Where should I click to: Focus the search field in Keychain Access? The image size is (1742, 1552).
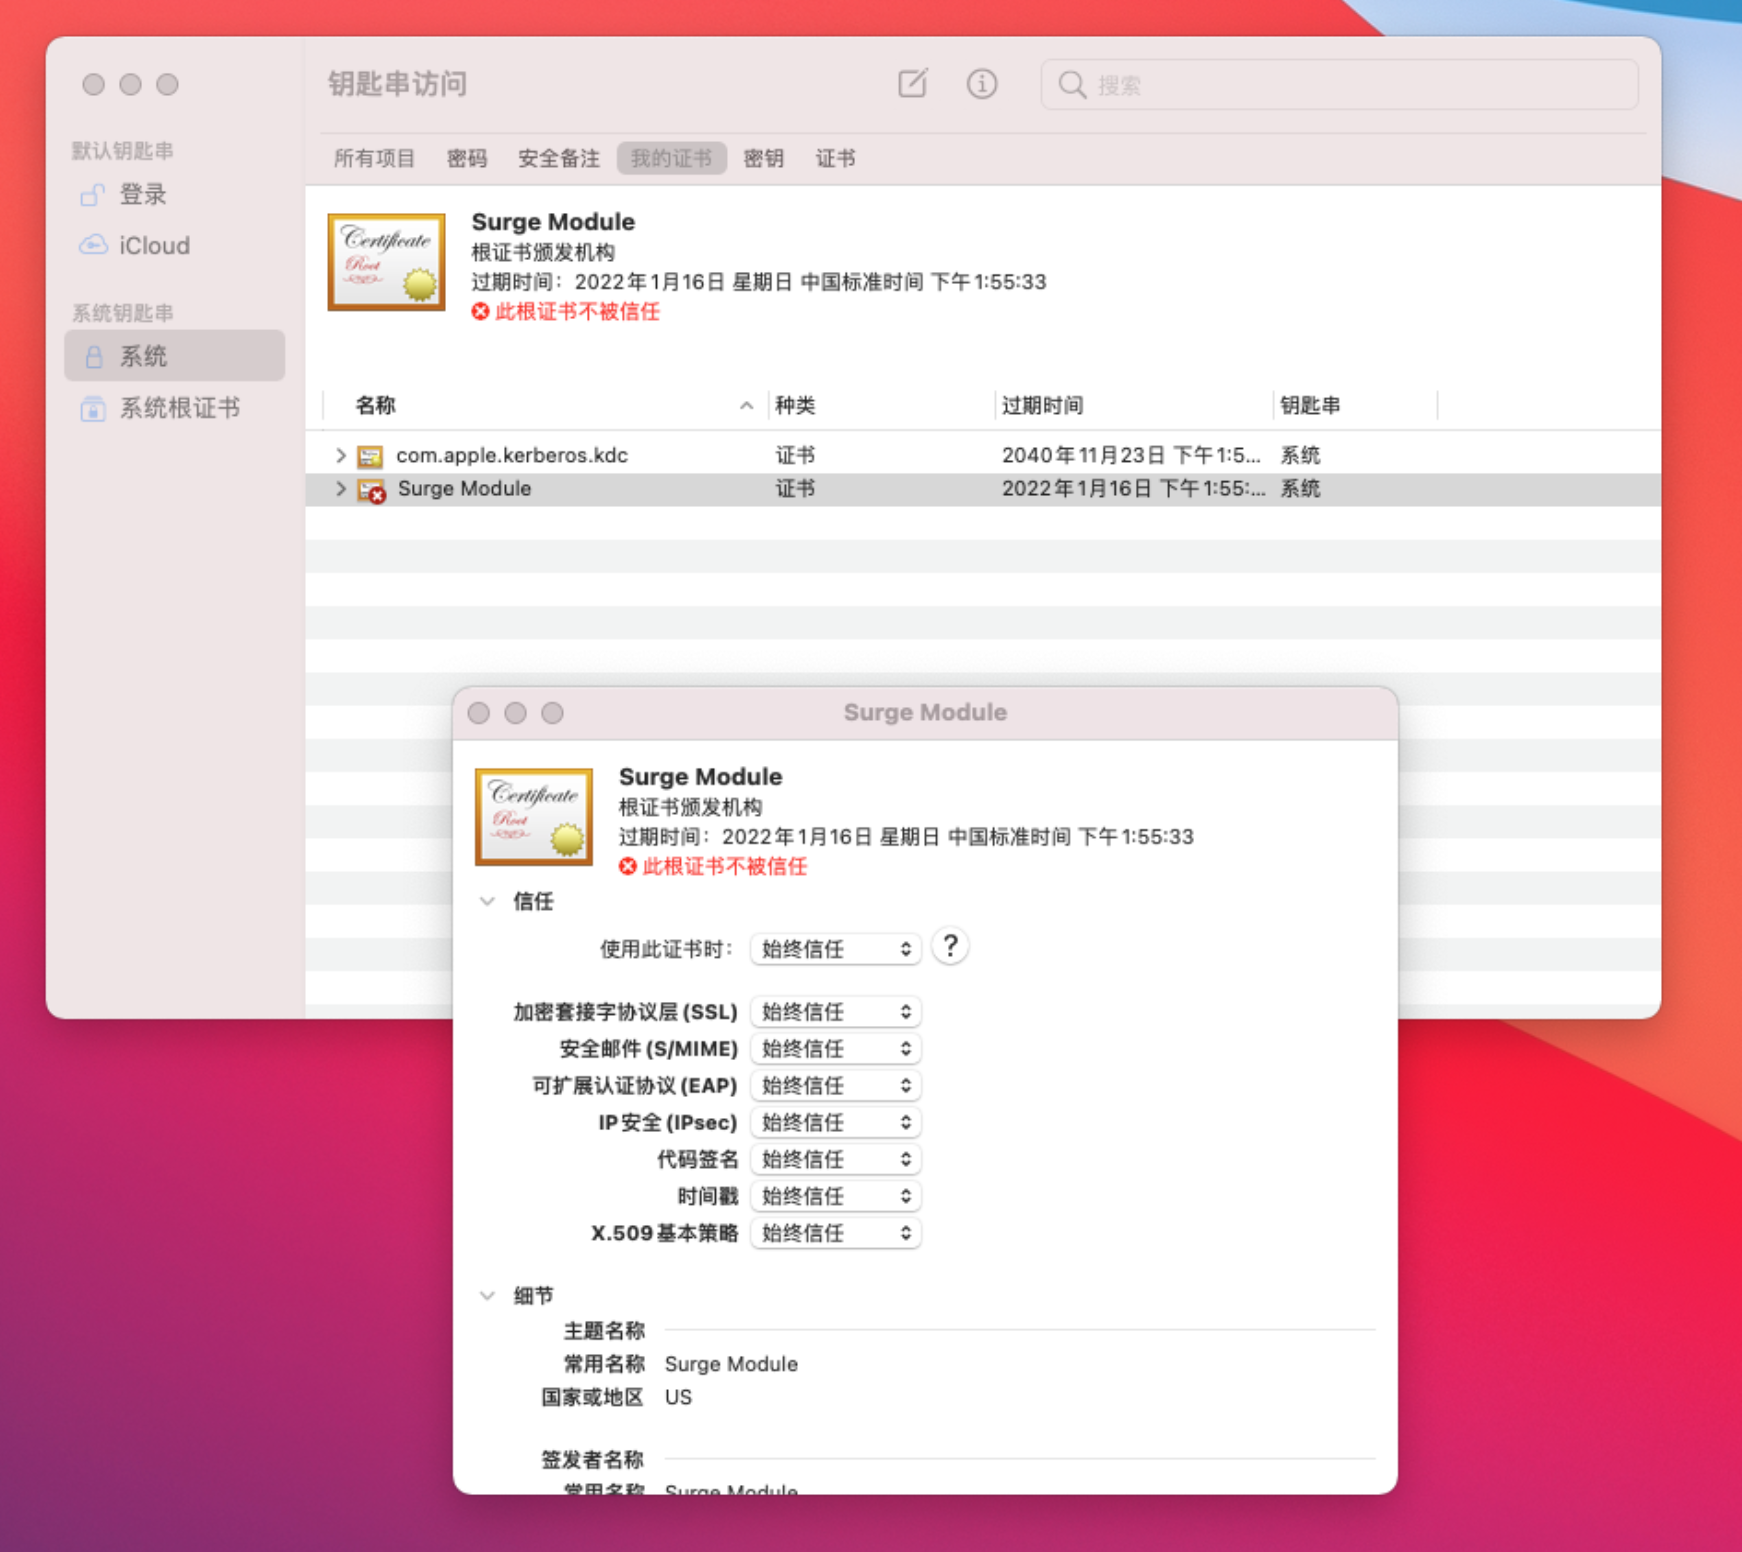(1339, 85)
